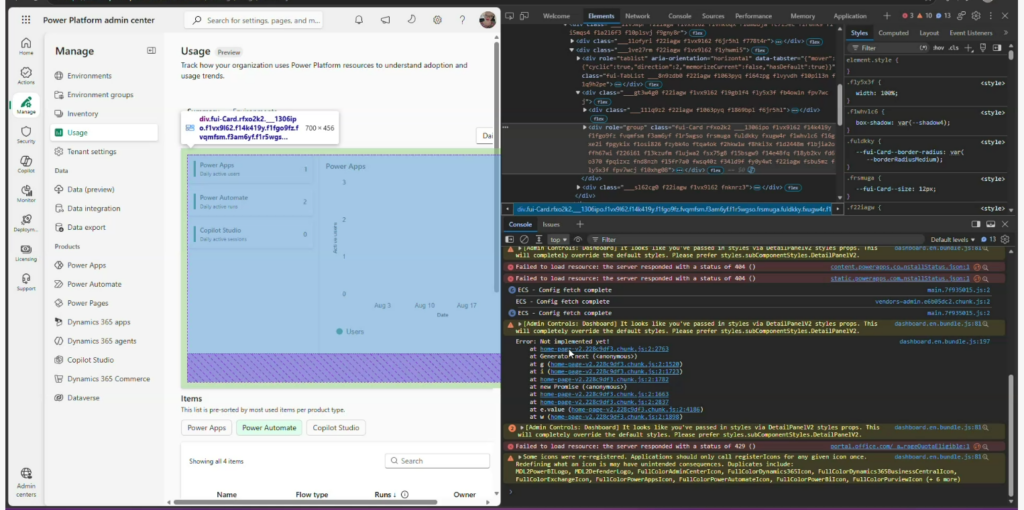
Task: Click the Styles Filter input
Action: pyautogui.click(x=888, y=48)
